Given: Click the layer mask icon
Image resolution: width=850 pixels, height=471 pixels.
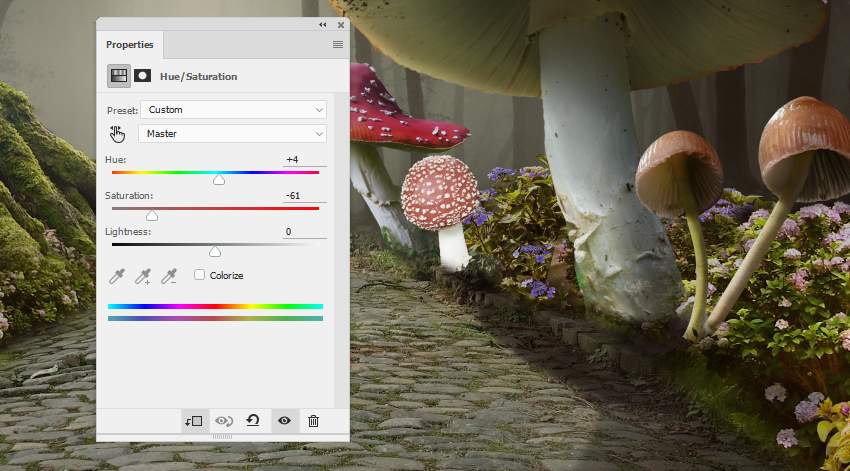Looking at the screenshot, I should (x=143, y=76).
